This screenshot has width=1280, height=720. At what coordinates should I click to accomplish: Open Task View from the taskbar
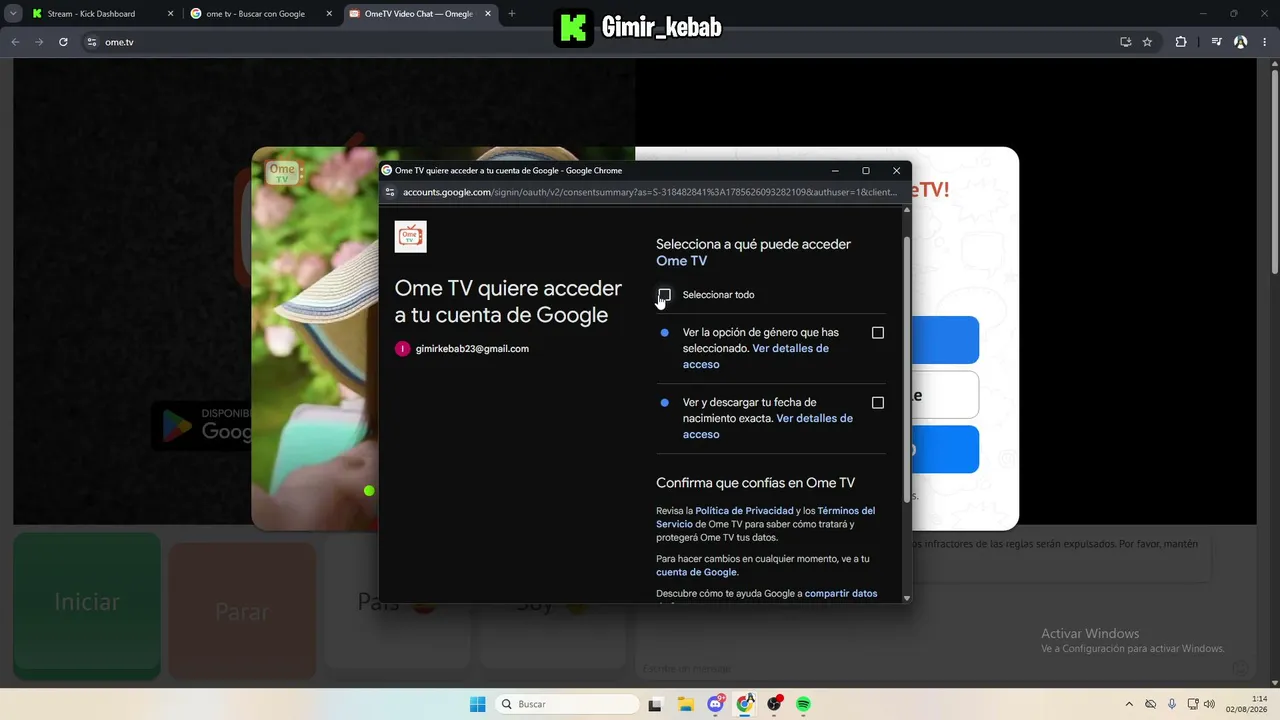[655, 704]
